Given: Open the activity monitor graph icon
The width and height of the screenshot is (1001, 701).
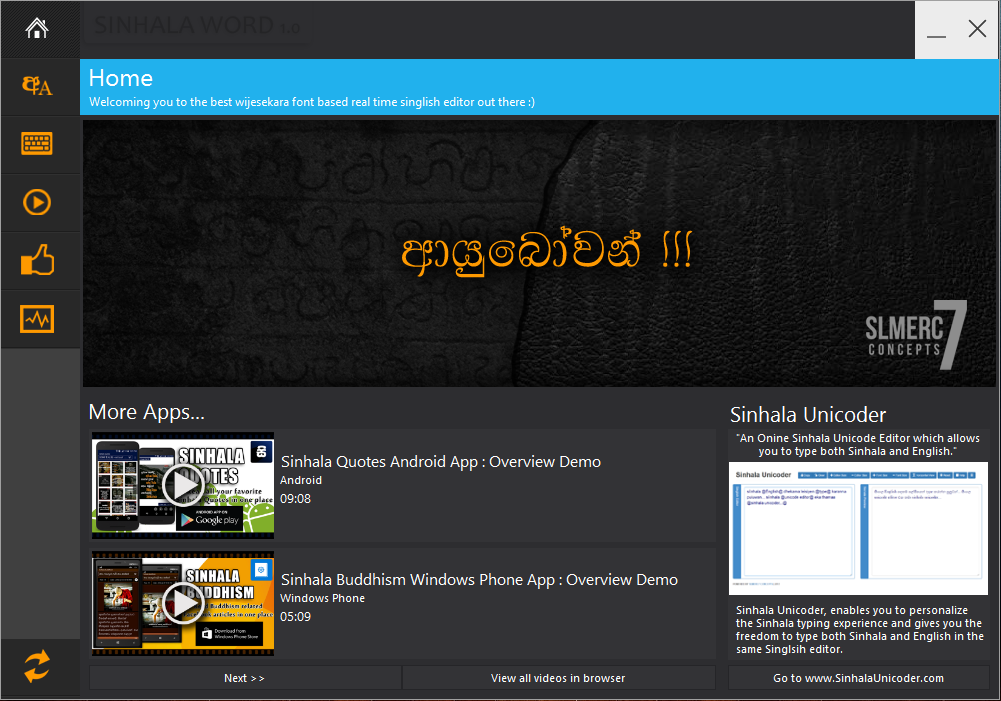Looking at the screenshot, I should coord(37,319).
